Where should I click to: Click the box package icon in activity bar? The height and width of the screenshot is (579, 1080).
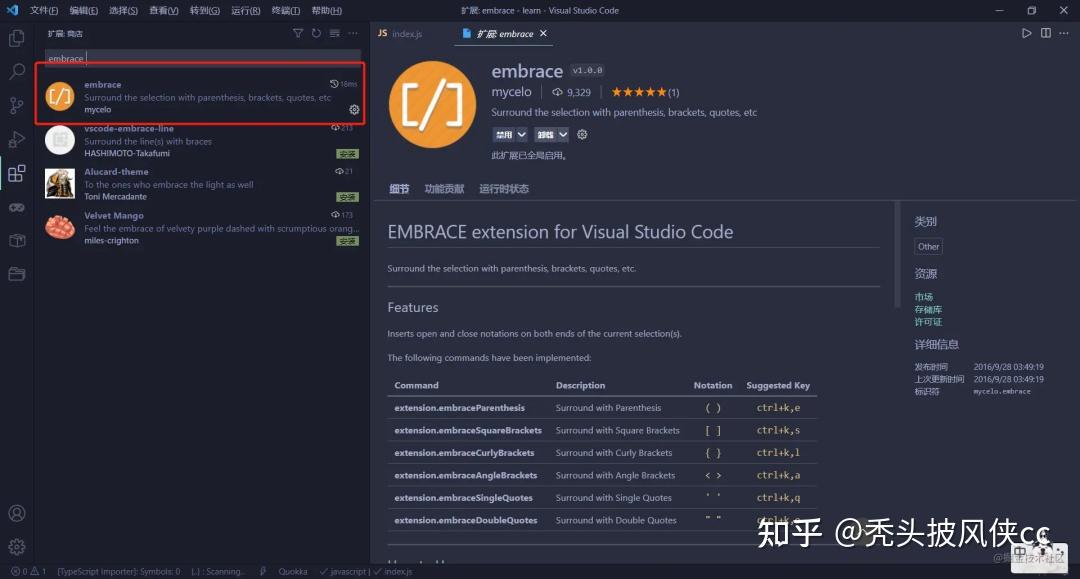[x=17, y=240]
